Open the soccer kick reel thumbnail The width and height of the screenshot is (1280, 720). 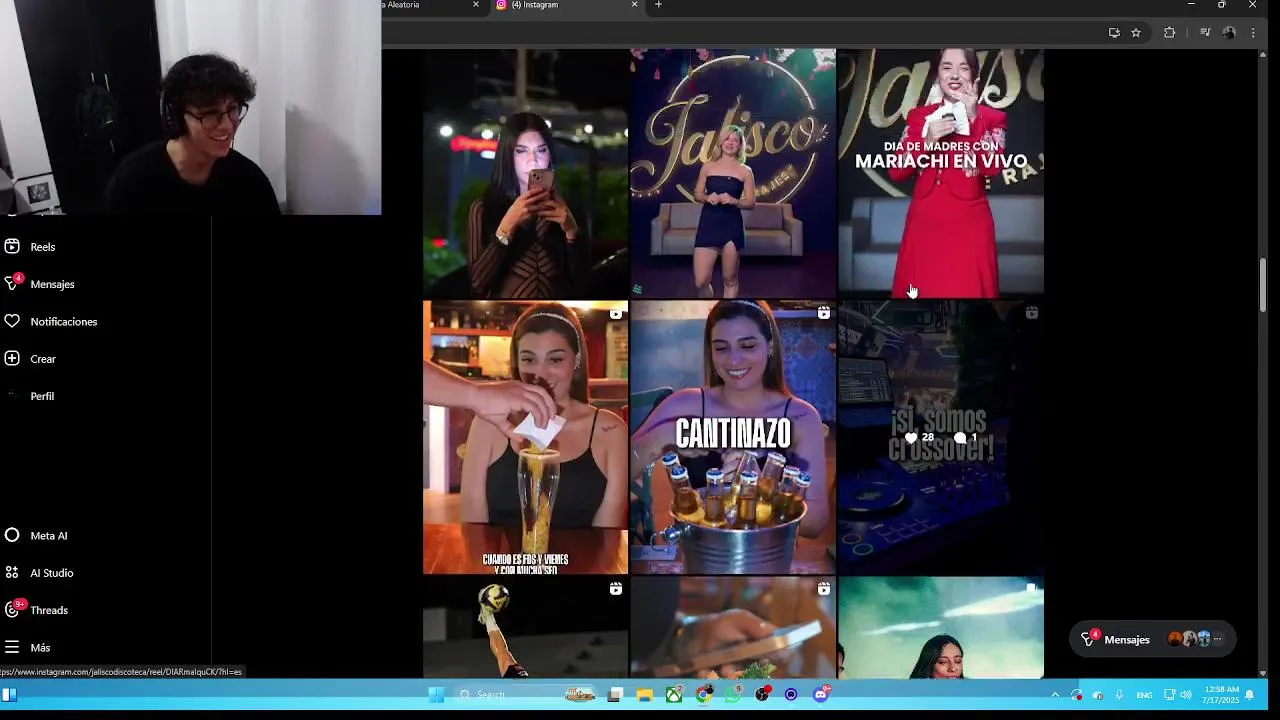(x=525, y=628)
